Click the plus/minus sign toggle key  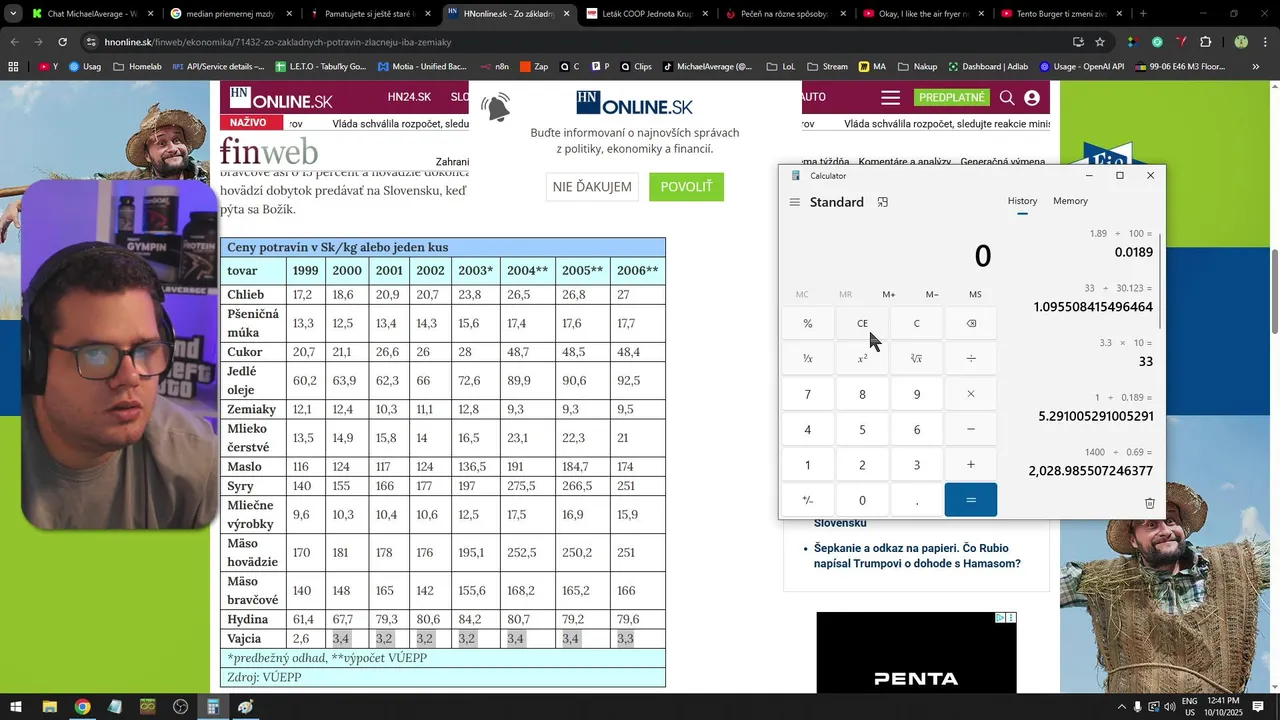click(808, 500)
